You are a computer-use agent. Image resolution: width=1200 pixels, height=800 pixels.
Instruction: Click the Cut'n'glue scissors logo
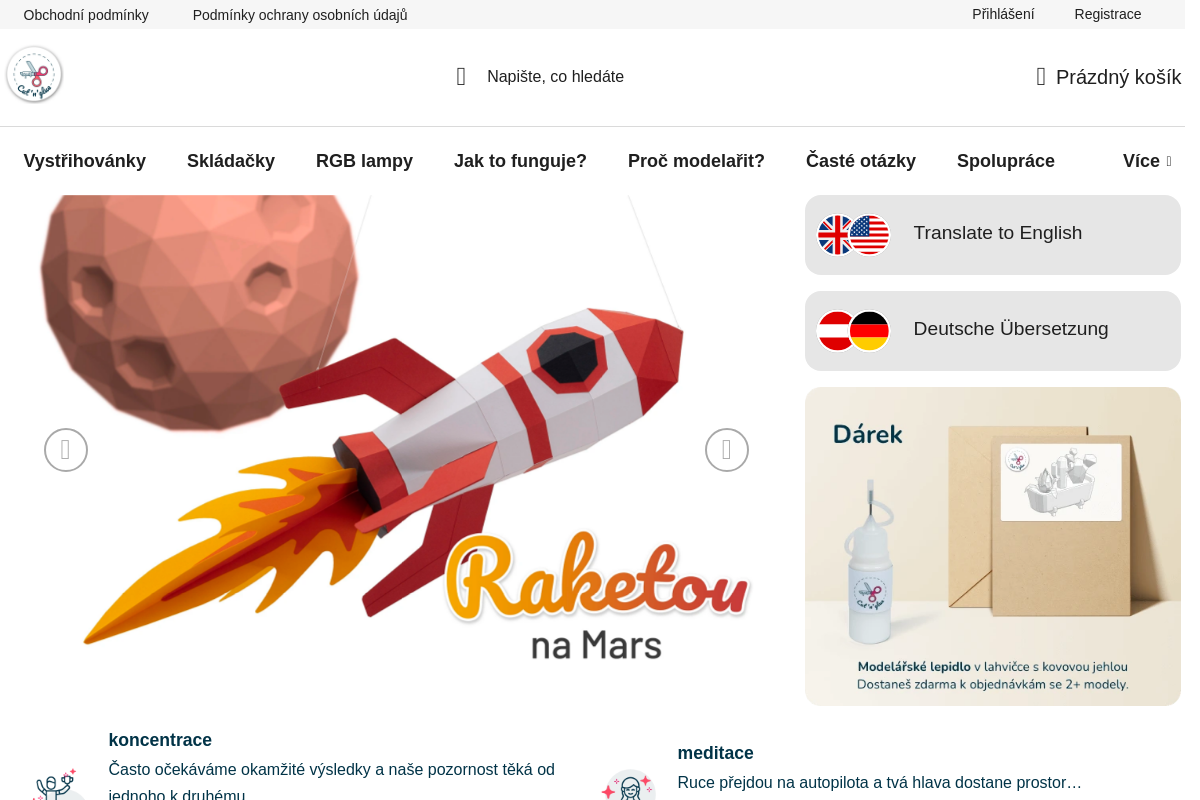34,75
